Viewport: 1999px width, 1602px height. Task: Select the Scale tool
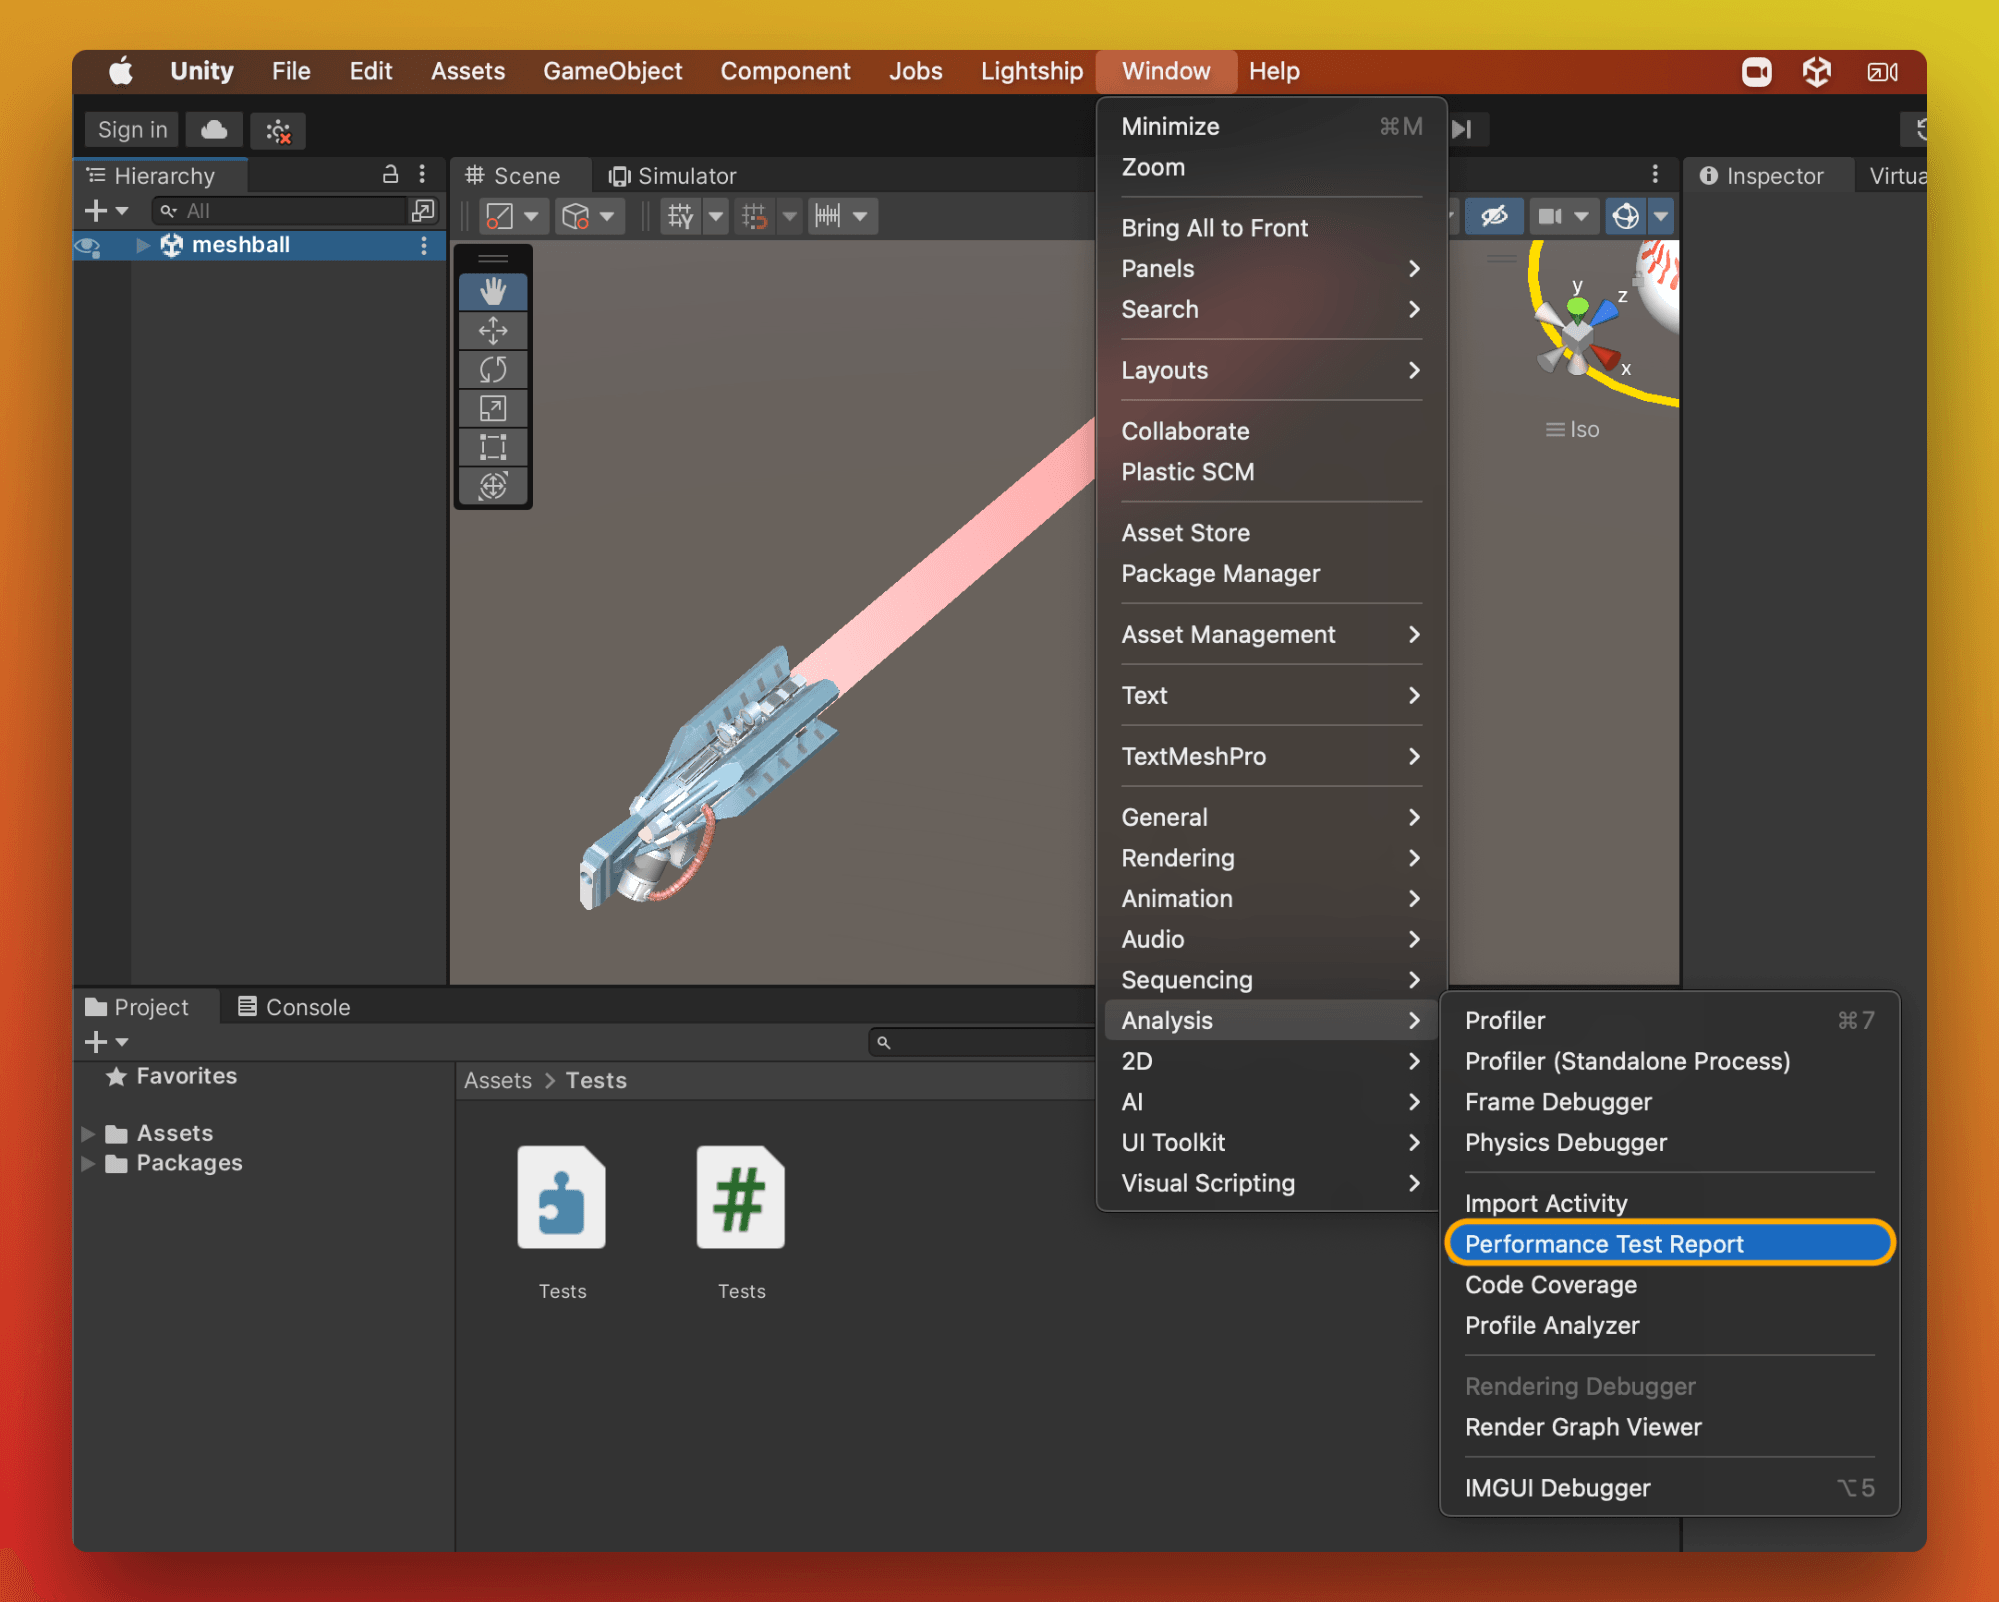(492, 408)
